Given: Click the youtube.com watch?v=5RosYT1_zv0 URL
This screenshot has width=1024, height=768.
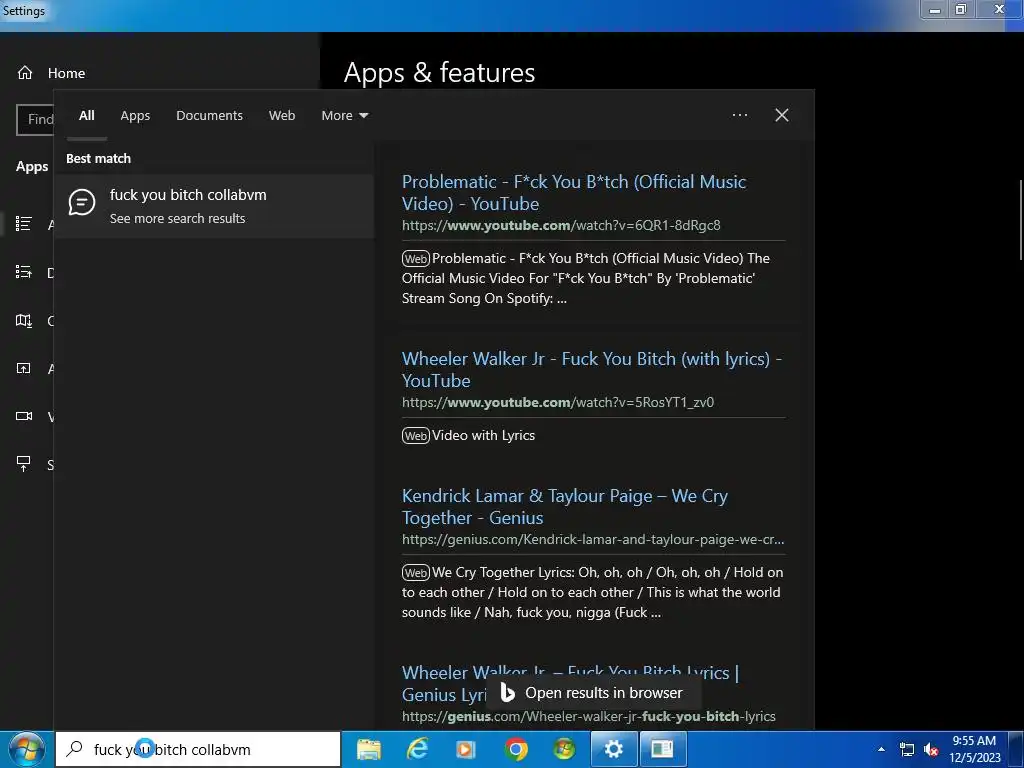Looking at the screenshot, I should (x=558, y=402).
